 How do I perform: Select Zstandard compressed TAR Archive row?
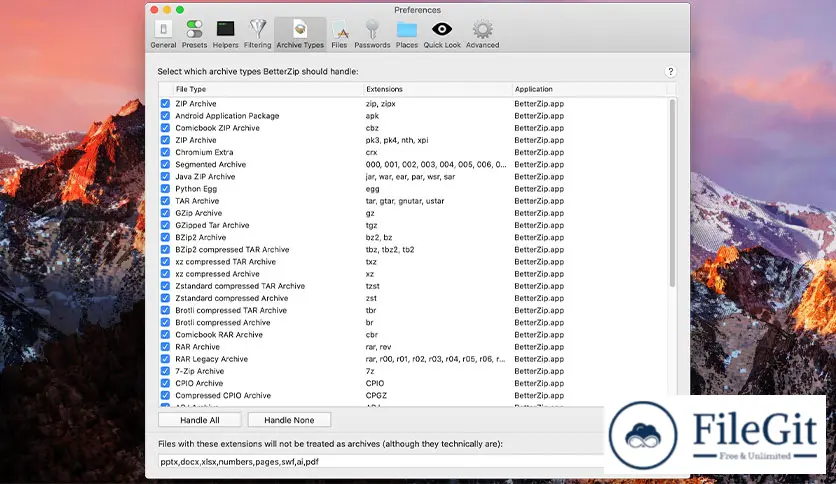pyautogui.click(x=414, y=286)
